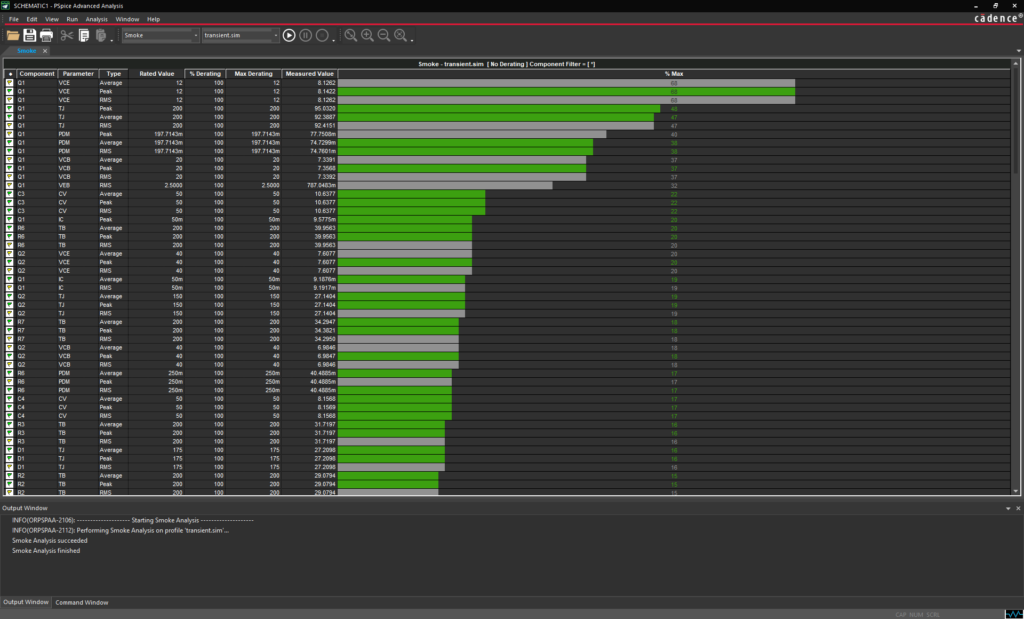
Task: Open the document tab list arrow
Action: point(1018,51)
